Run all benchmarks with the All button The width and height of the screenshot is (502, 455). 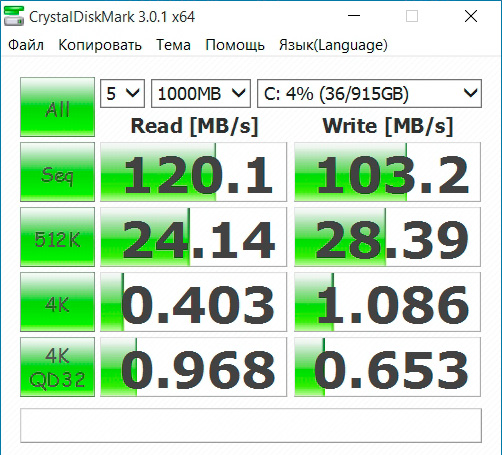pyautogui.click(x=57, y=107)
